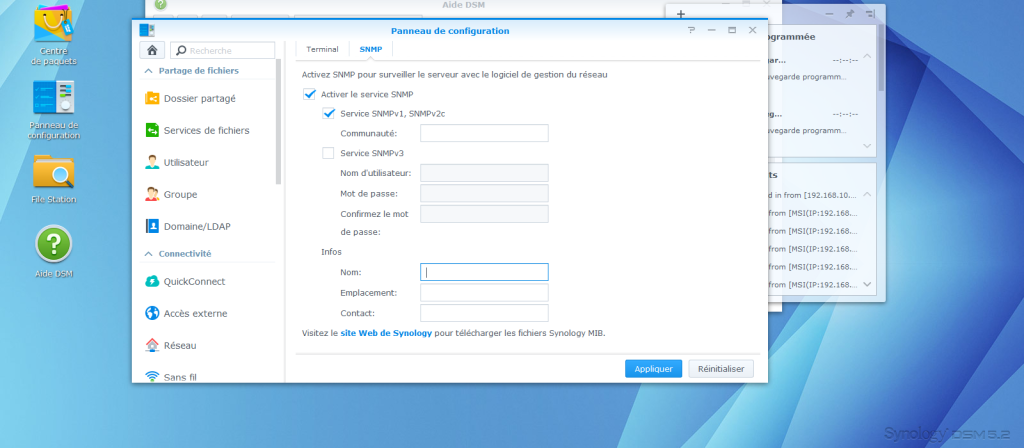The image size is (1024, 448).
Task: Click the question-mark help icon of Panneau de configuration
Action: [x=692, y=30]
